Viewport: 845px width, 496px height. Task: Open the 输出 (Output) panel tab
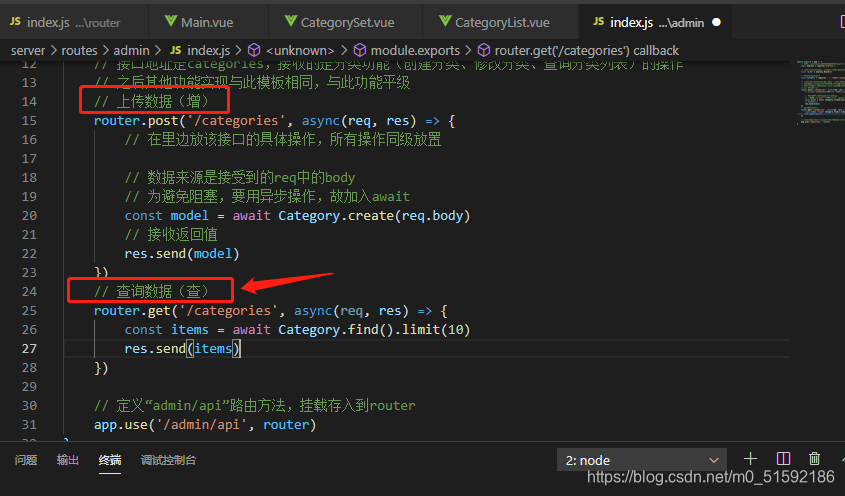pyautogui.click(x=68, y=460)
